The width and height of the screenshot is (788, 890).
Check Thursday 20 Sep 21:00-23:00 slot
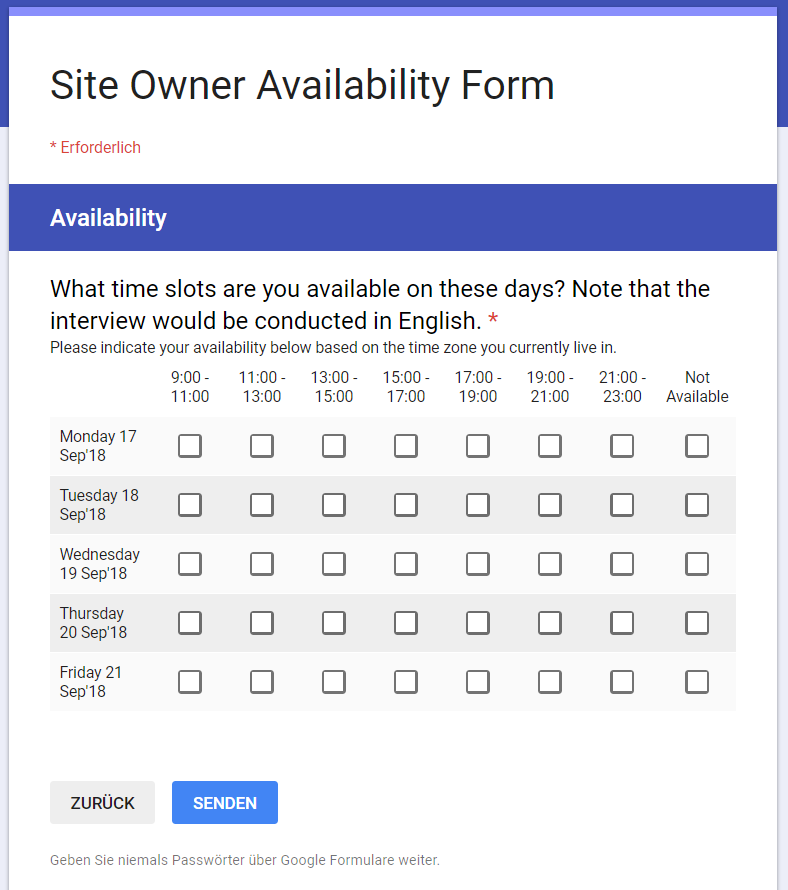click(622, 622)
